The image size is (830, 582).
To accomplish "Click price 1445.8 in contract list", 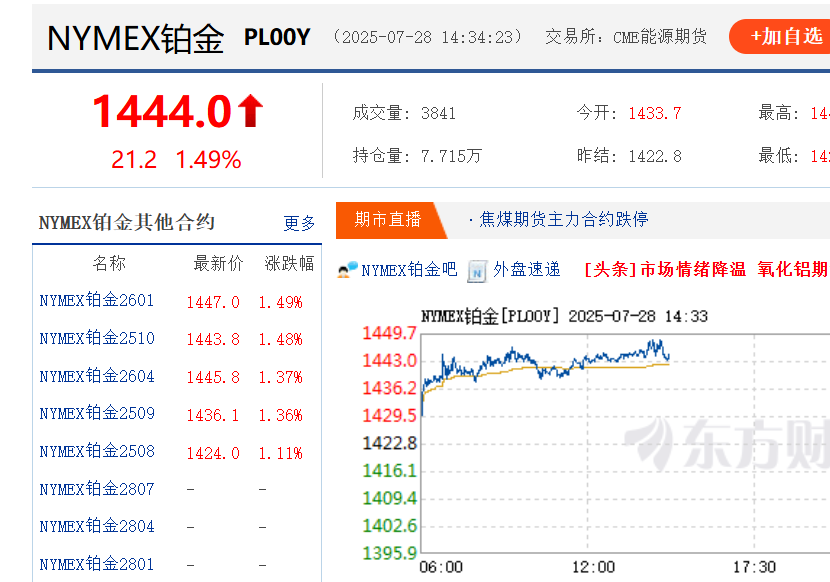I will click(213, 378).
